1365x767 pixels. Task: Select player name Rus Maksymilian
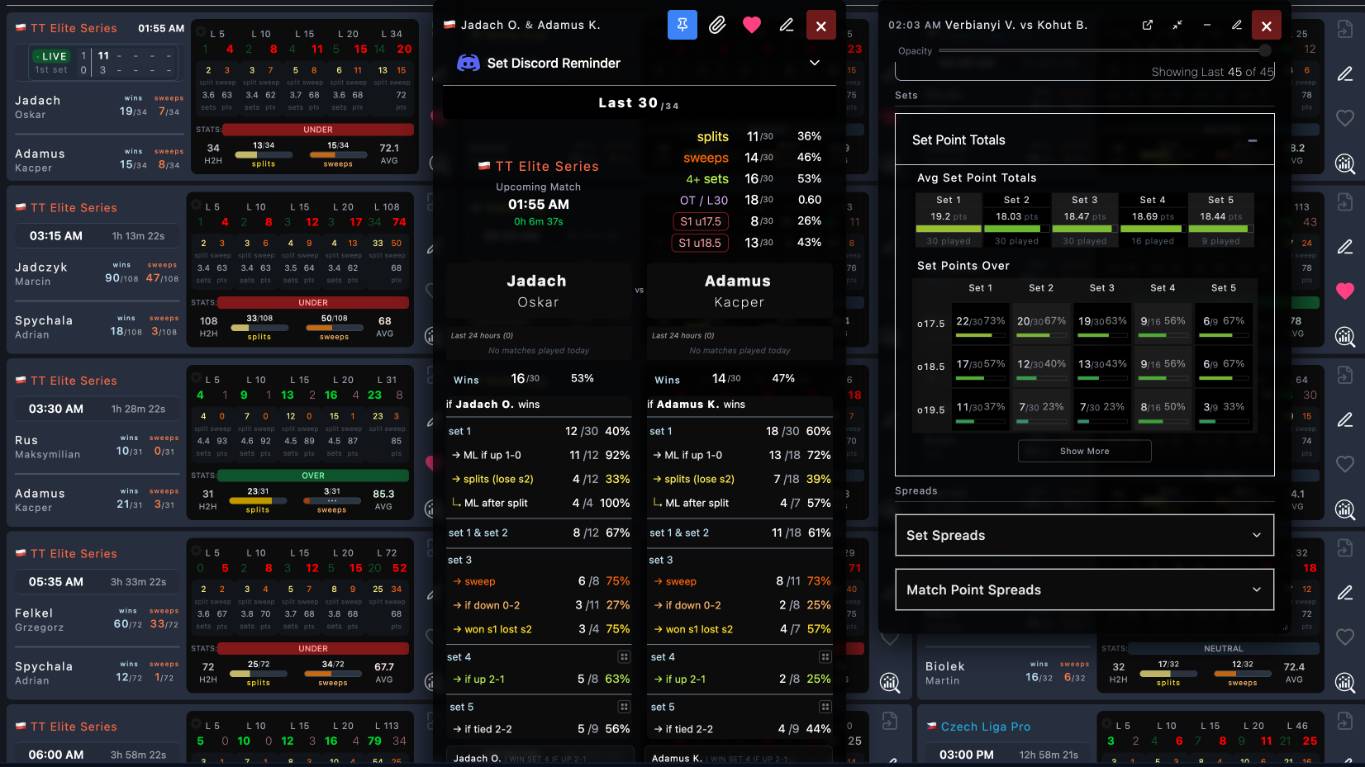point(47,446)
